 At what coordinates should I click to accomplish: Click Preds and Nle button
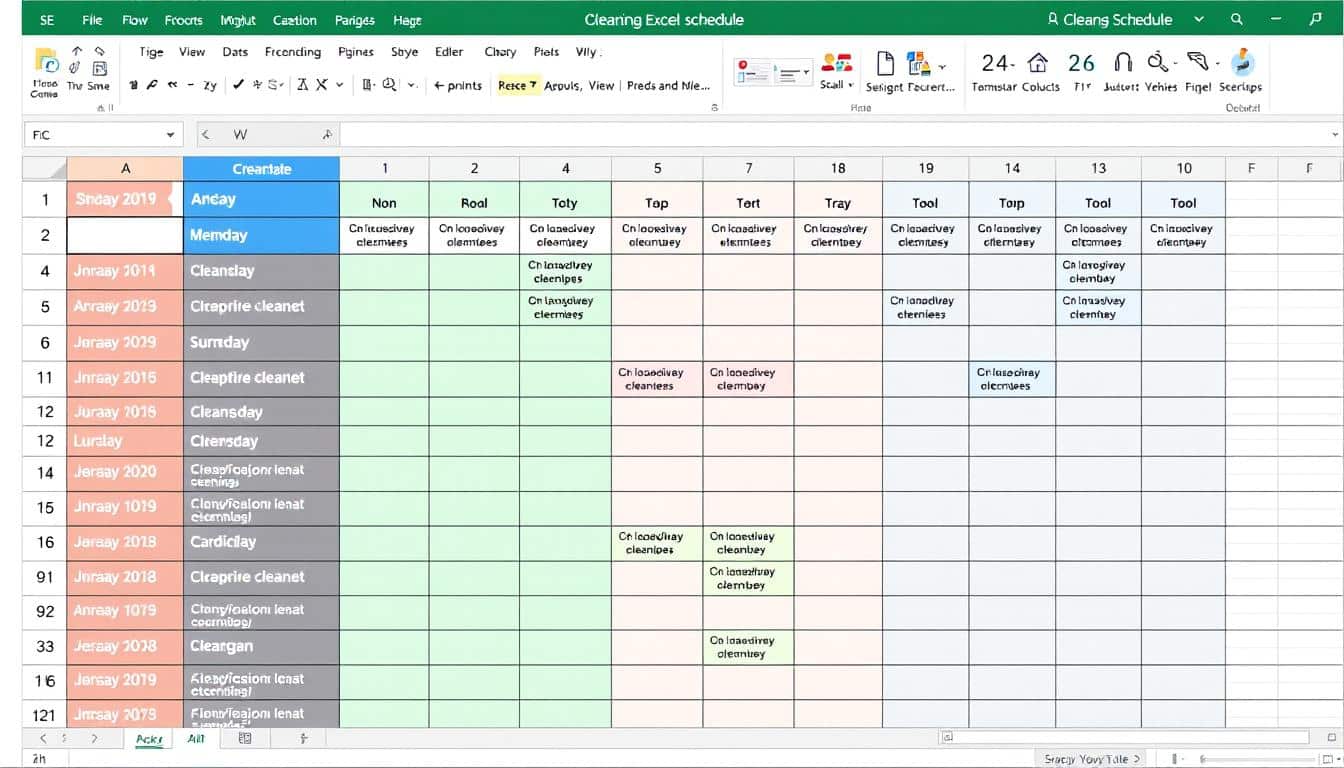click(668, 85)
